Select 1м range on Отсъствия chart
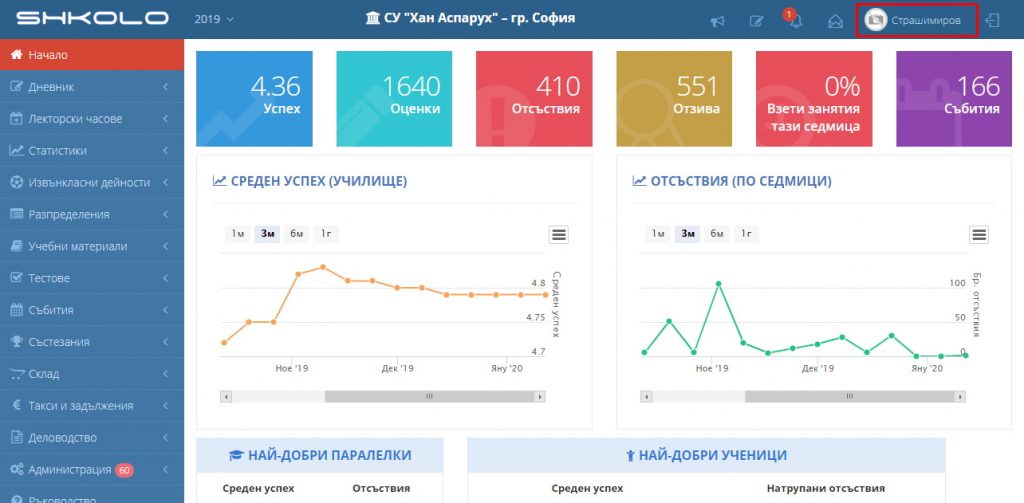Viewport: 1024px width, 503px height. coord(658,234)
